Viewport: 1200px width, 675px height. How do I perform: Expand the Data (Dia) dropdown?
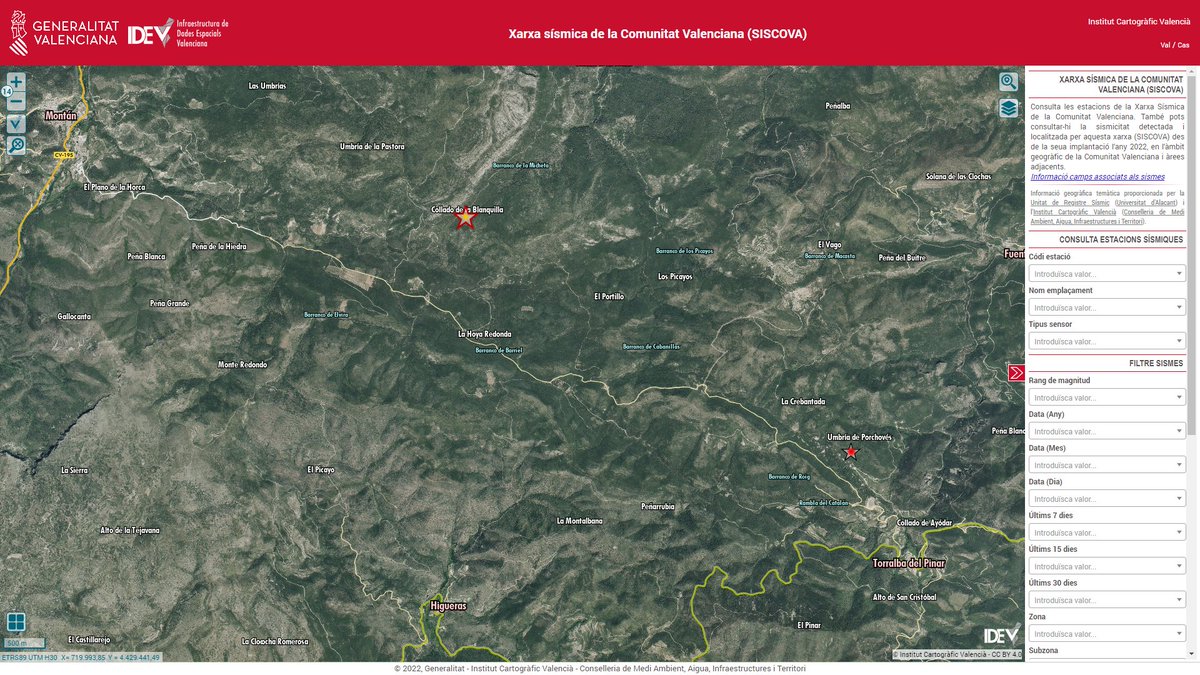[x=1107, y=498]
